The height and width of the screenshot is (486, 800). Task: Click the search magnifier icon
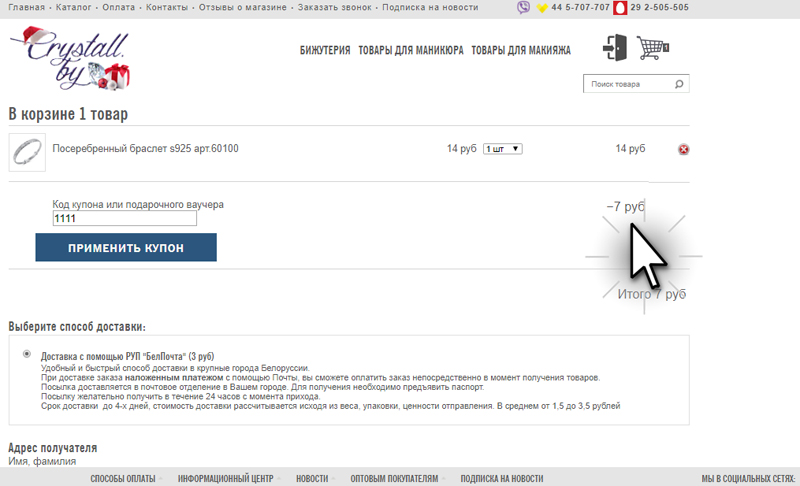click(x=679, y=85)
